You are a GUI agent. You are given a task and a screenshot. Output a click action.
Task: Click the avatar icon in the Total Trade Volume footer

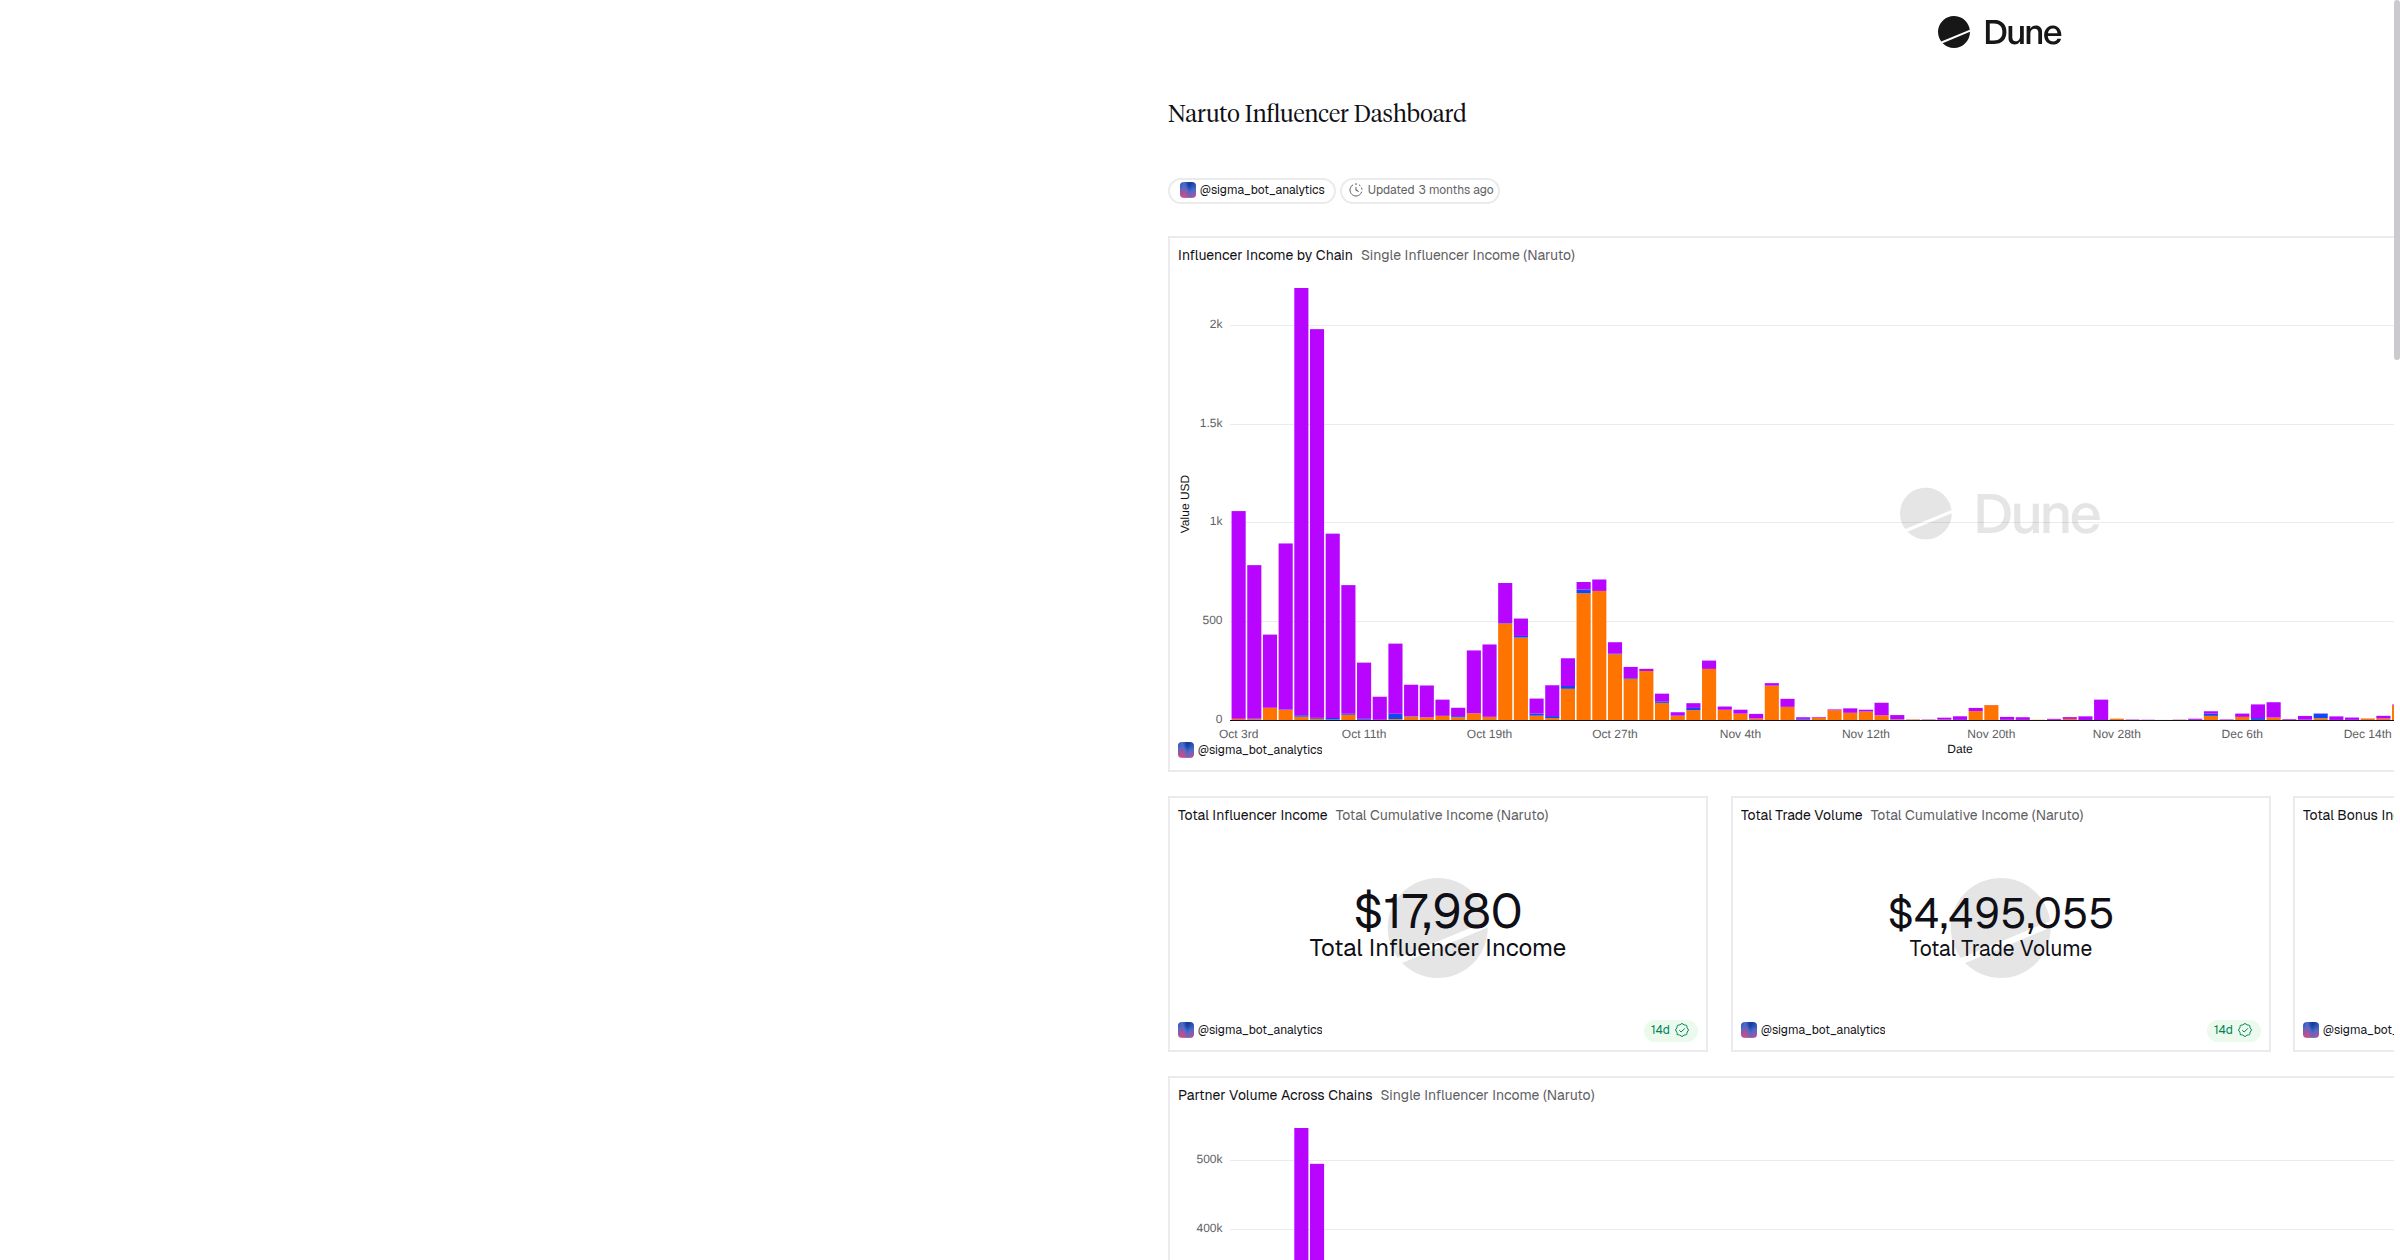point(1750,1029)
